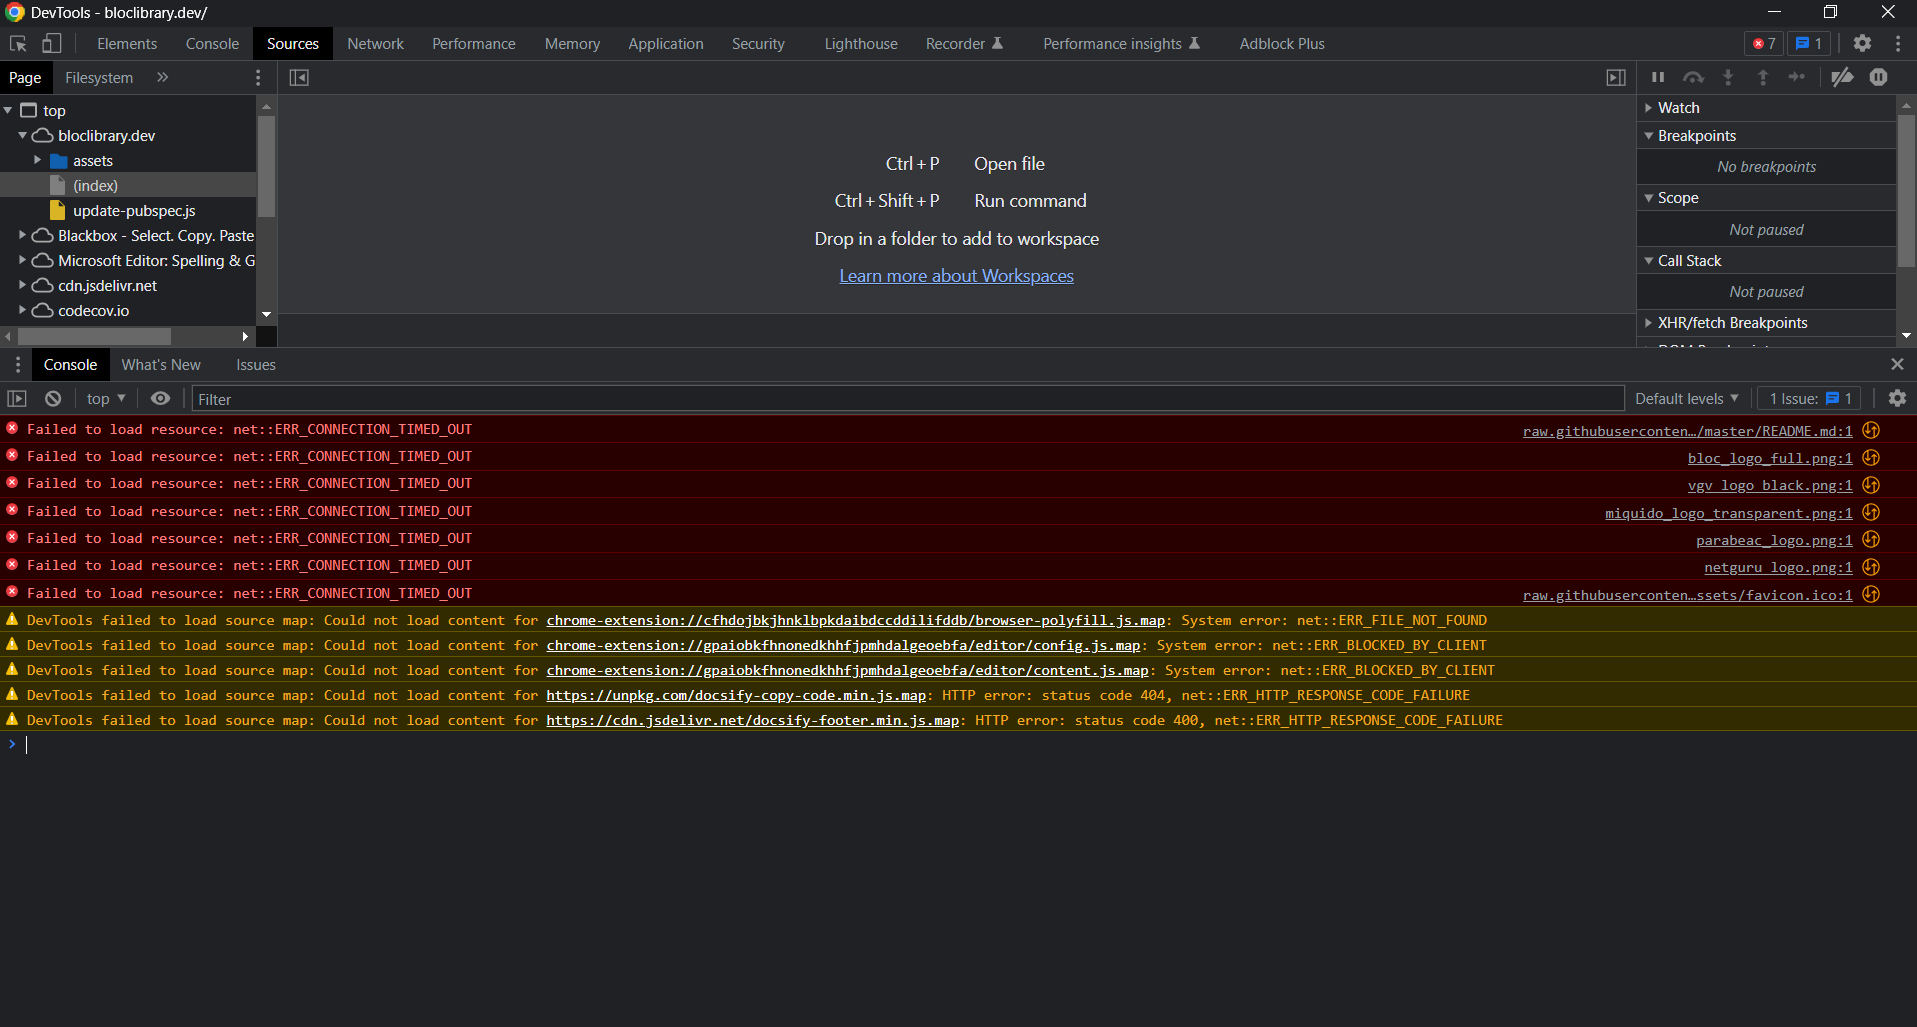Open the Default levels dropdown

[1685, 398]
